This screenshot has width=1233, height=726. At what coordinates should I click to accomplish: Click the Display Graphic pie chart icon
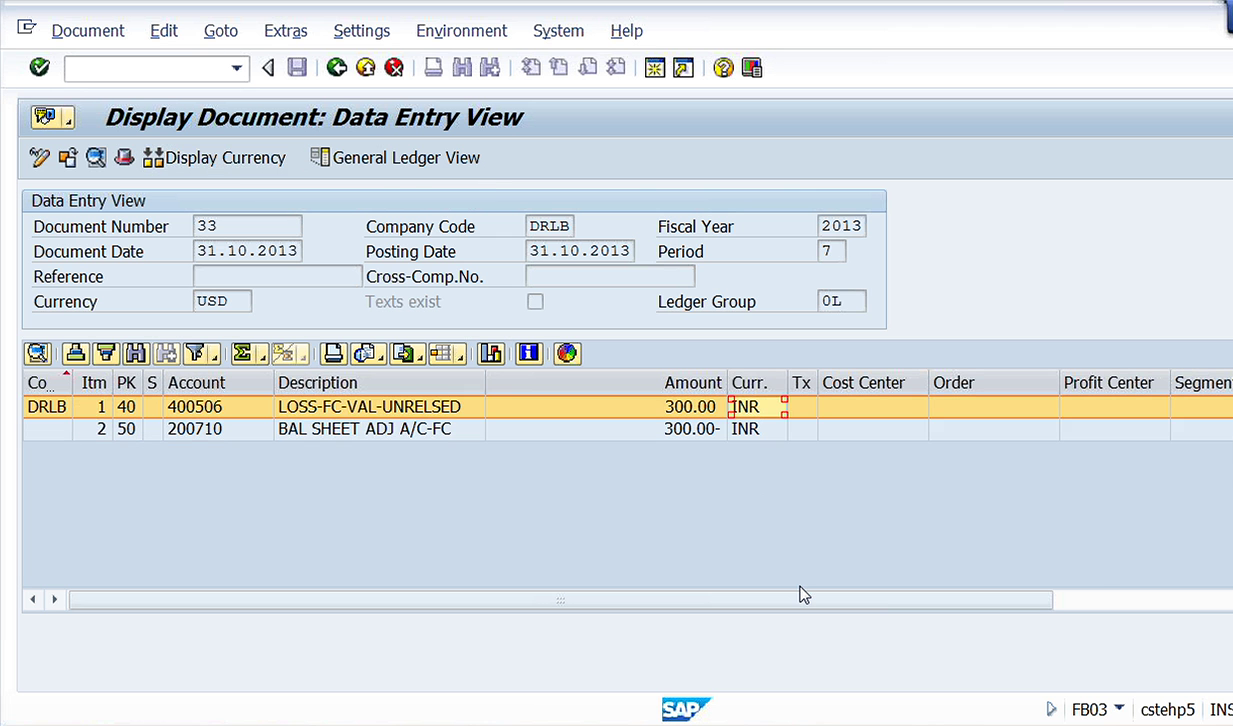[567, 353]
